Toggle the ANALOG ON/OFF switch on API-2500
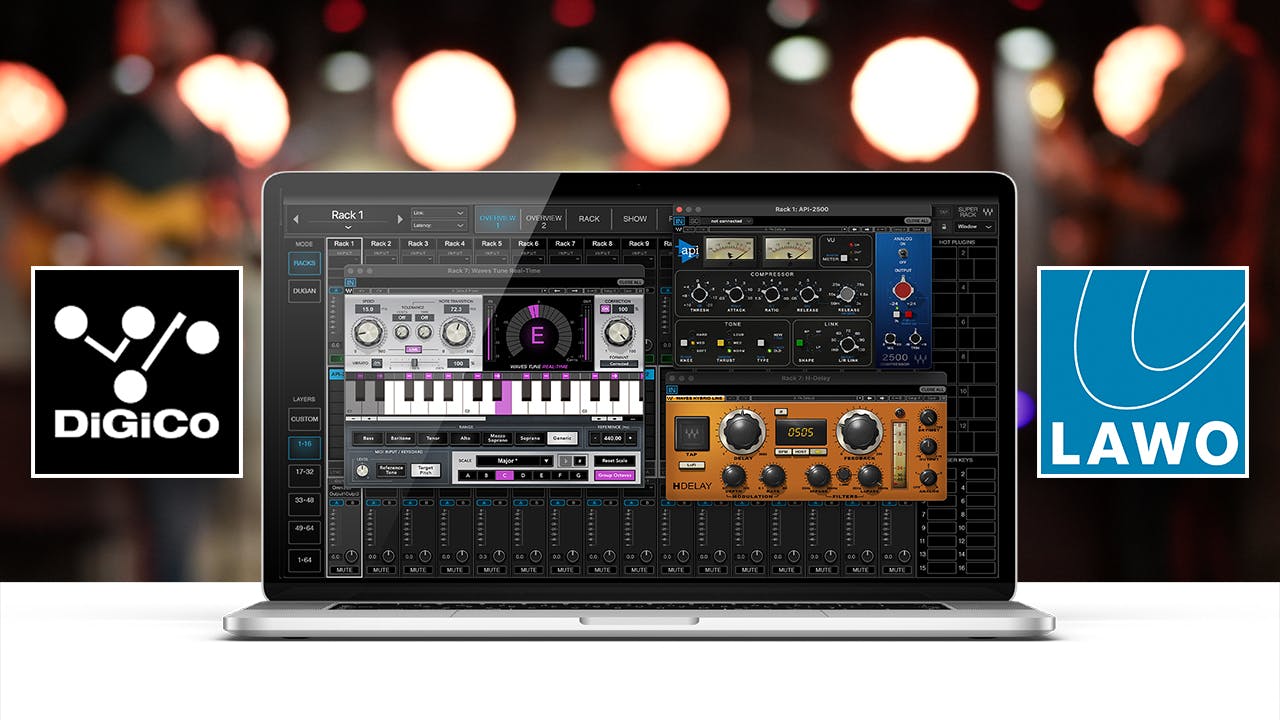Viewport: 1280px width, 720px height. 902,254
